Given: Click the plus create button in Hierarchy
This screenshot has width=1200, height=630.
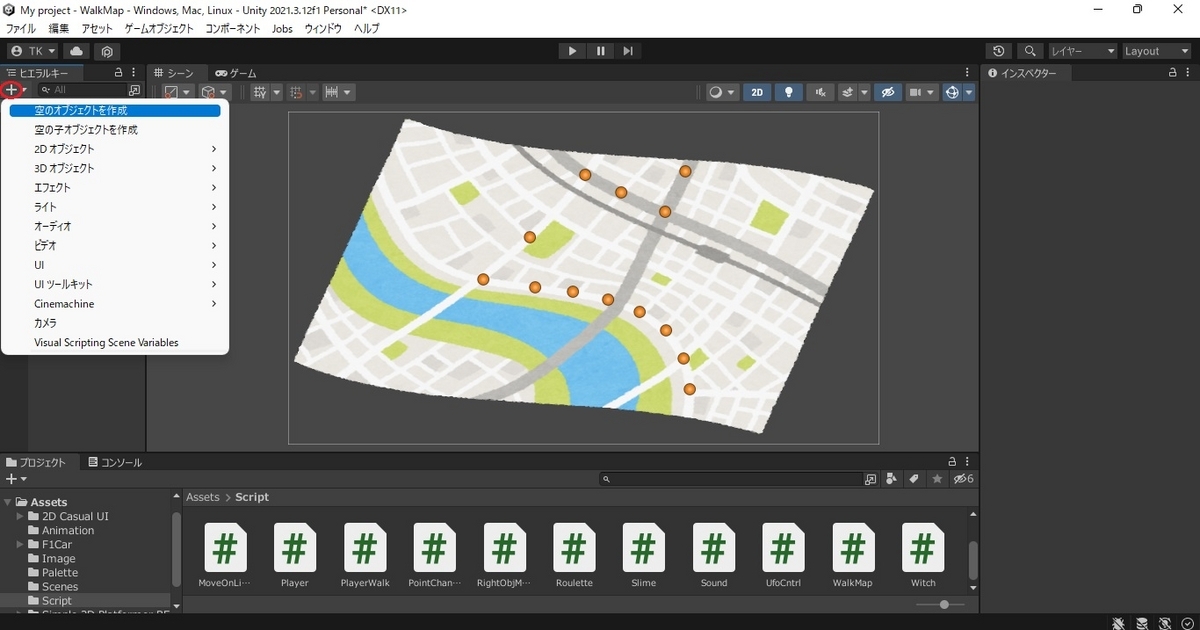Looking at the screenshot, I should [12, 90].
